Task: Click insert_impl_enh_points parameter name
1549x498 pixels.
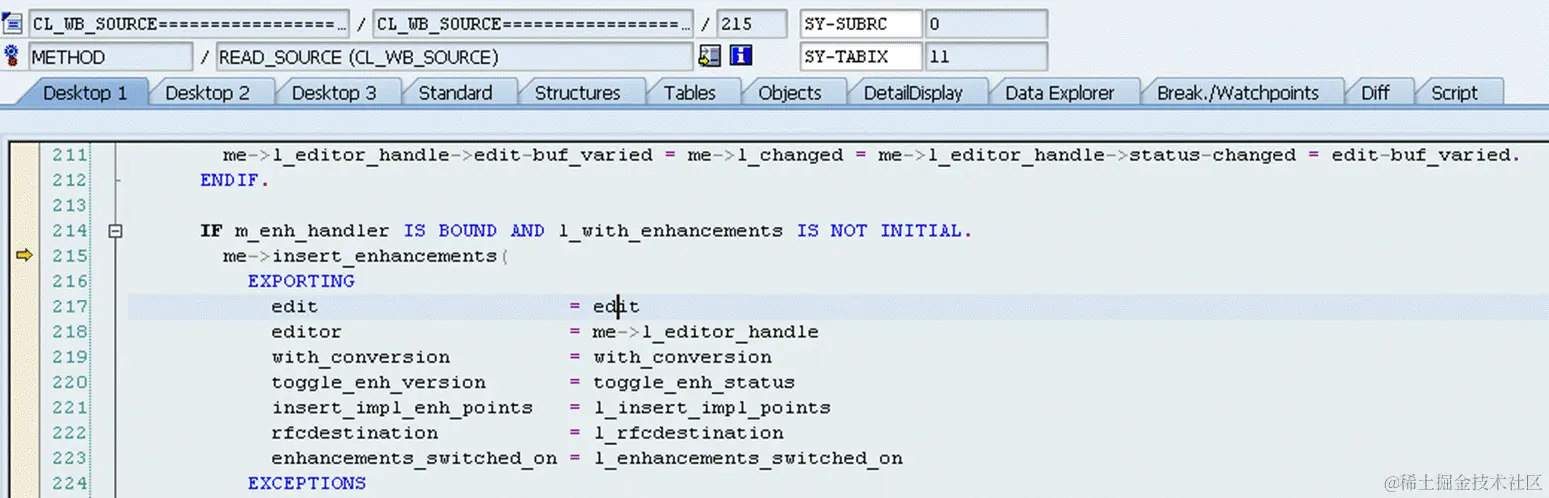Action: [x=402, y=408]
